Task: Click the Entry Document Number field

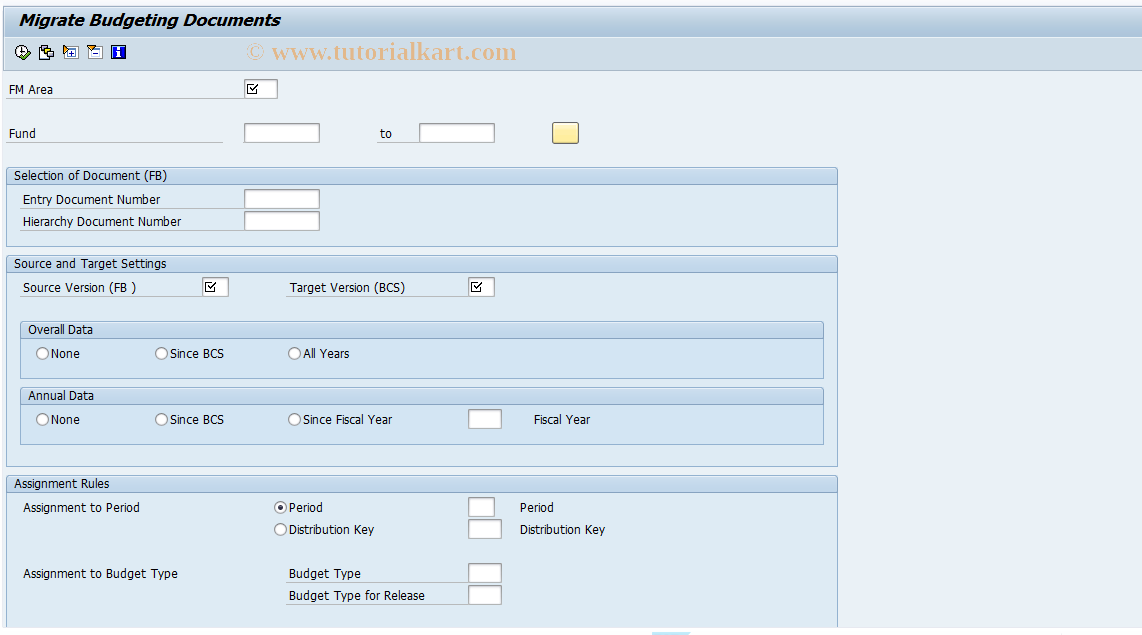Action: point(282,199)
